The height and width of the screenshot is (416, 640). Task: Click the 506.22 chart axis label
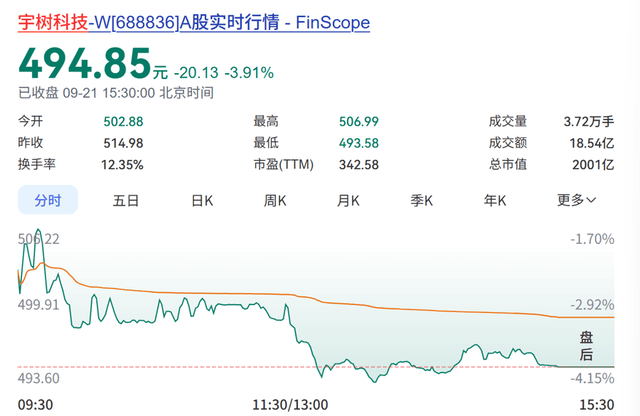coord(39,239)
